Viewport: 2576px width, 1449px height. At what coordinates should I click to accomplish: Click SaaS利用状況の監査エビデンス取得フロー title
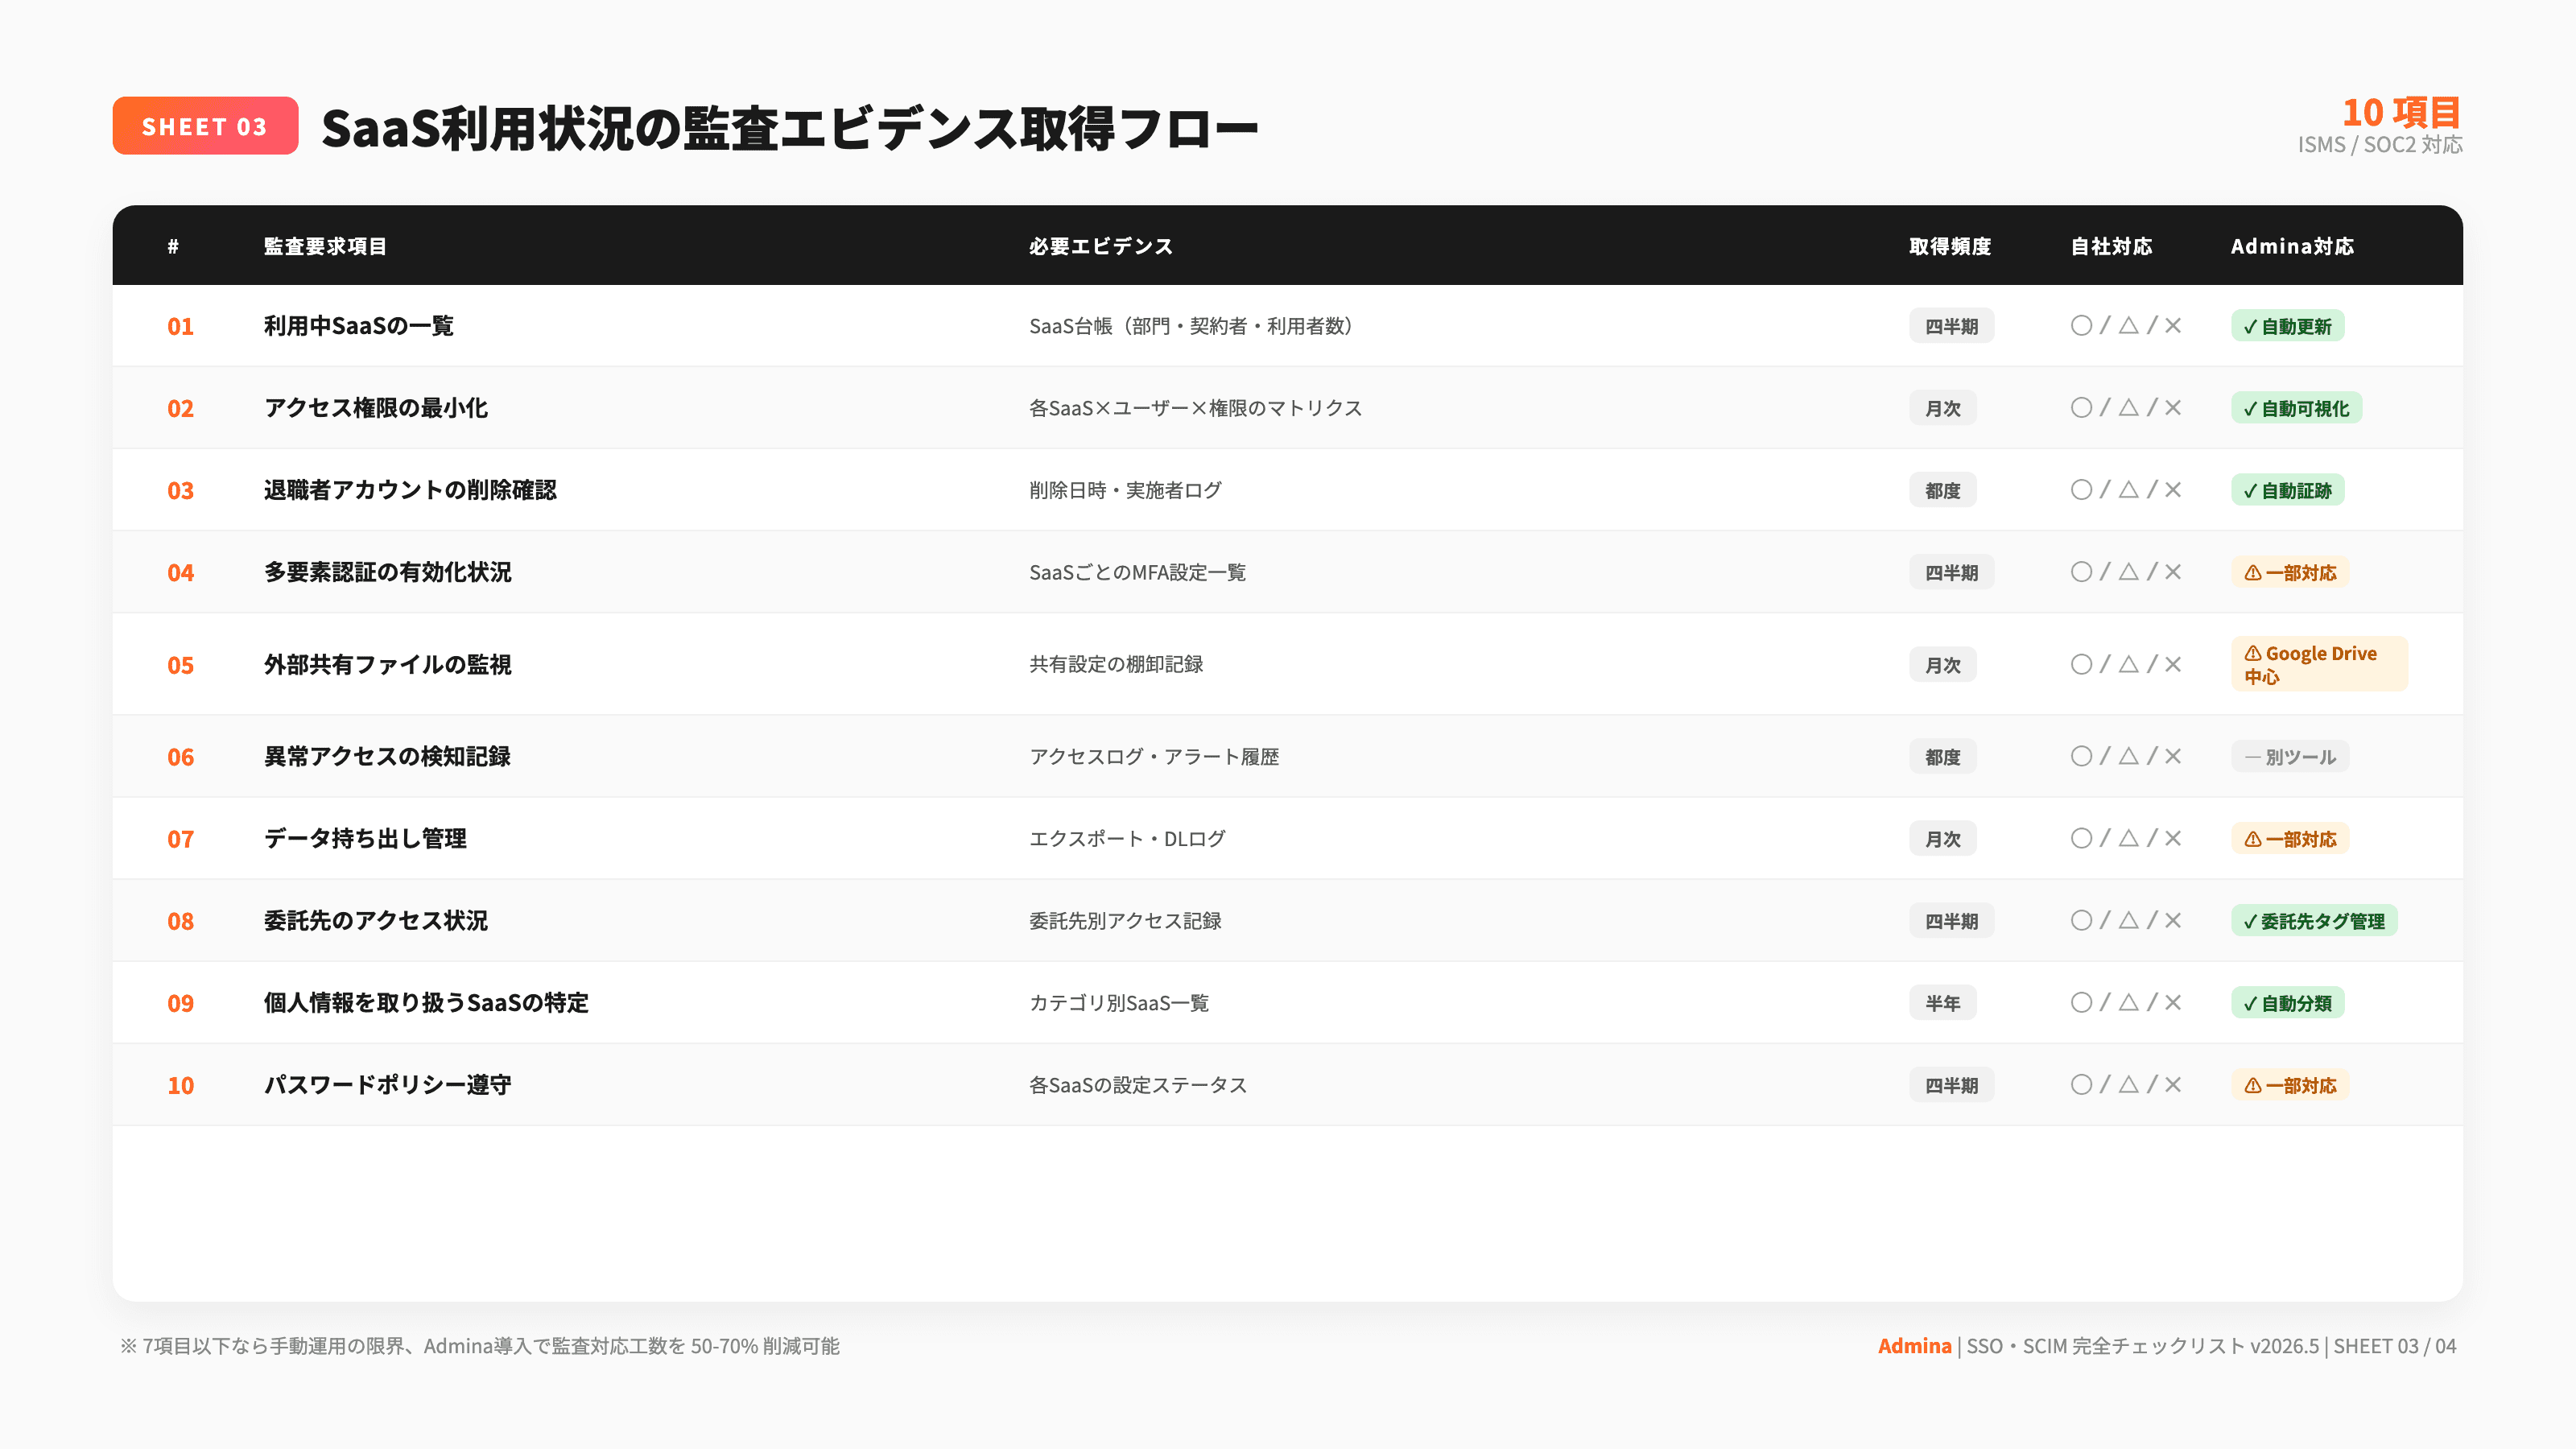(789, 127)
